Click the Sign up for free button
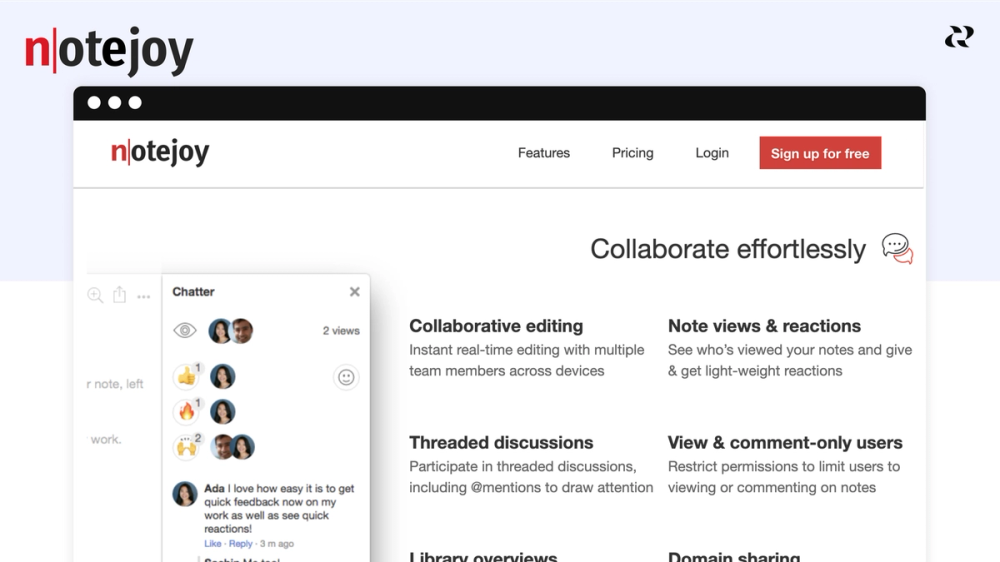Screen dimensions: 1000x562 pyautogui.click(x=820, y=152)
